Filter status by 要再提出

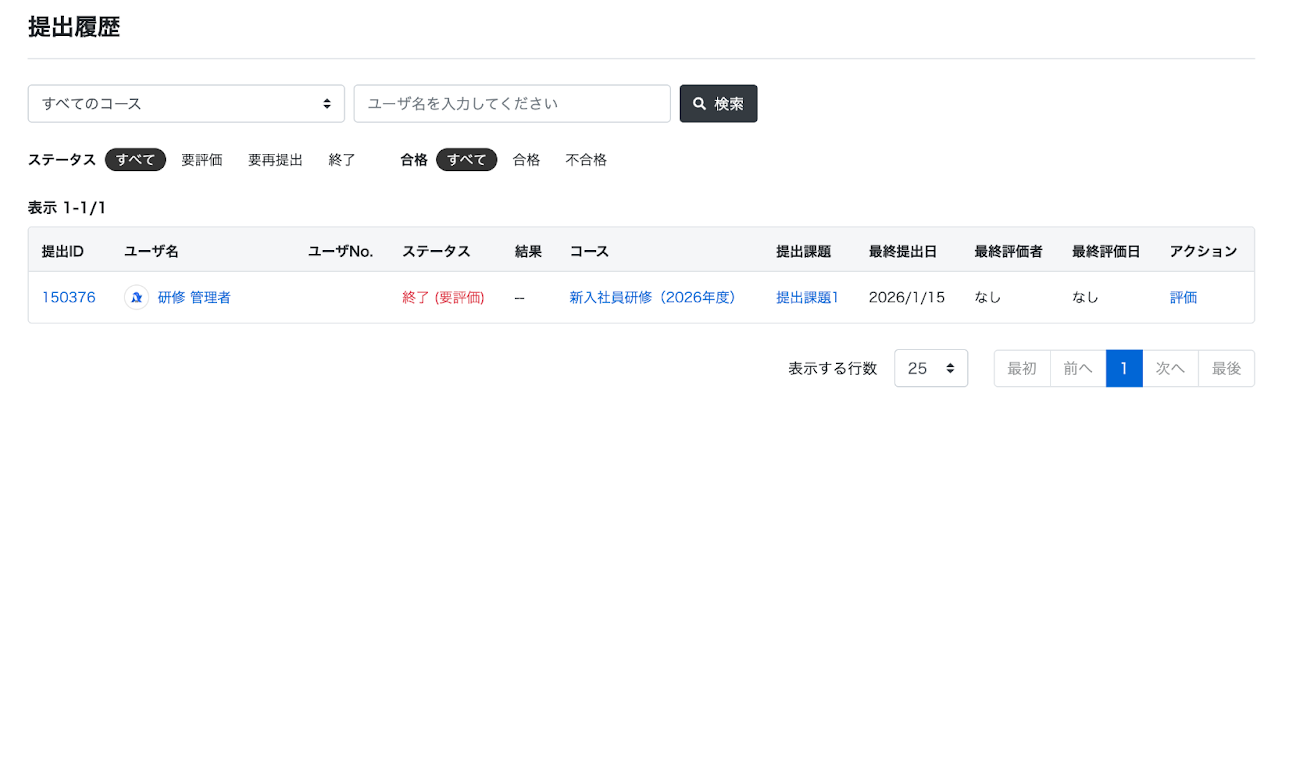[x=275, y=160]
